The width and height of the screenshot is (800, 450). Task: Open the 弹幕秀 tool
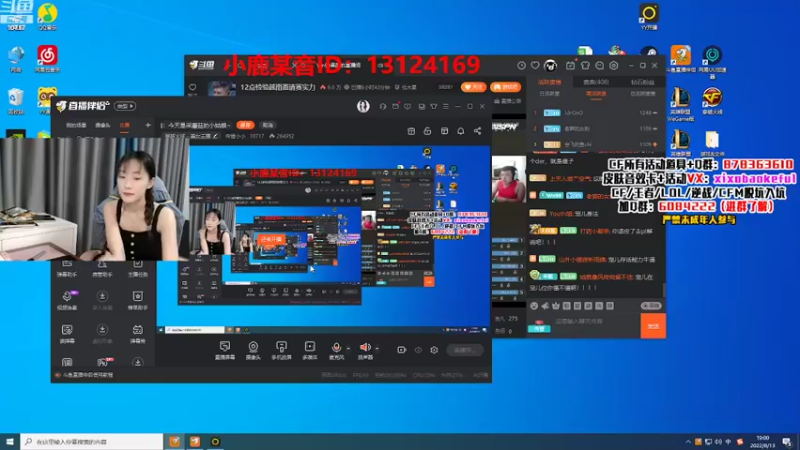coord(137,334)
